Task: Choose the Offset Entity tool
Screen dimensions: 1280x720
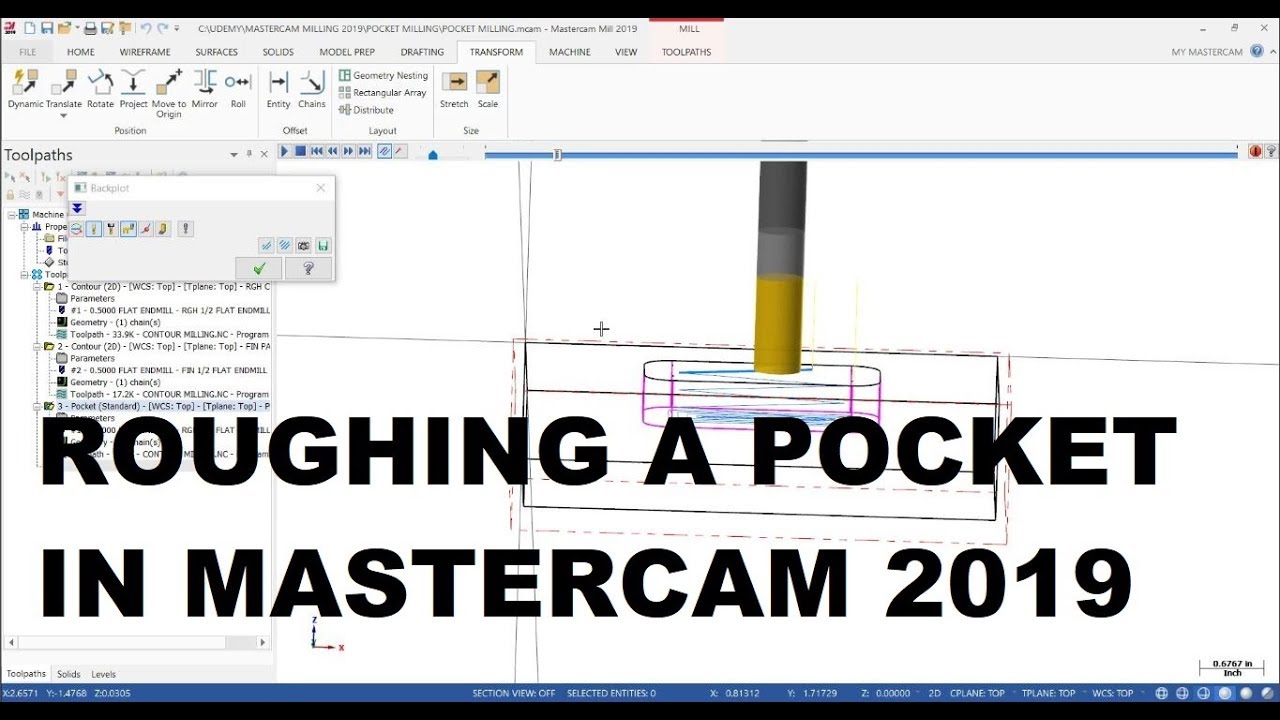Action: pyautogui.click(x=279, y=89)
